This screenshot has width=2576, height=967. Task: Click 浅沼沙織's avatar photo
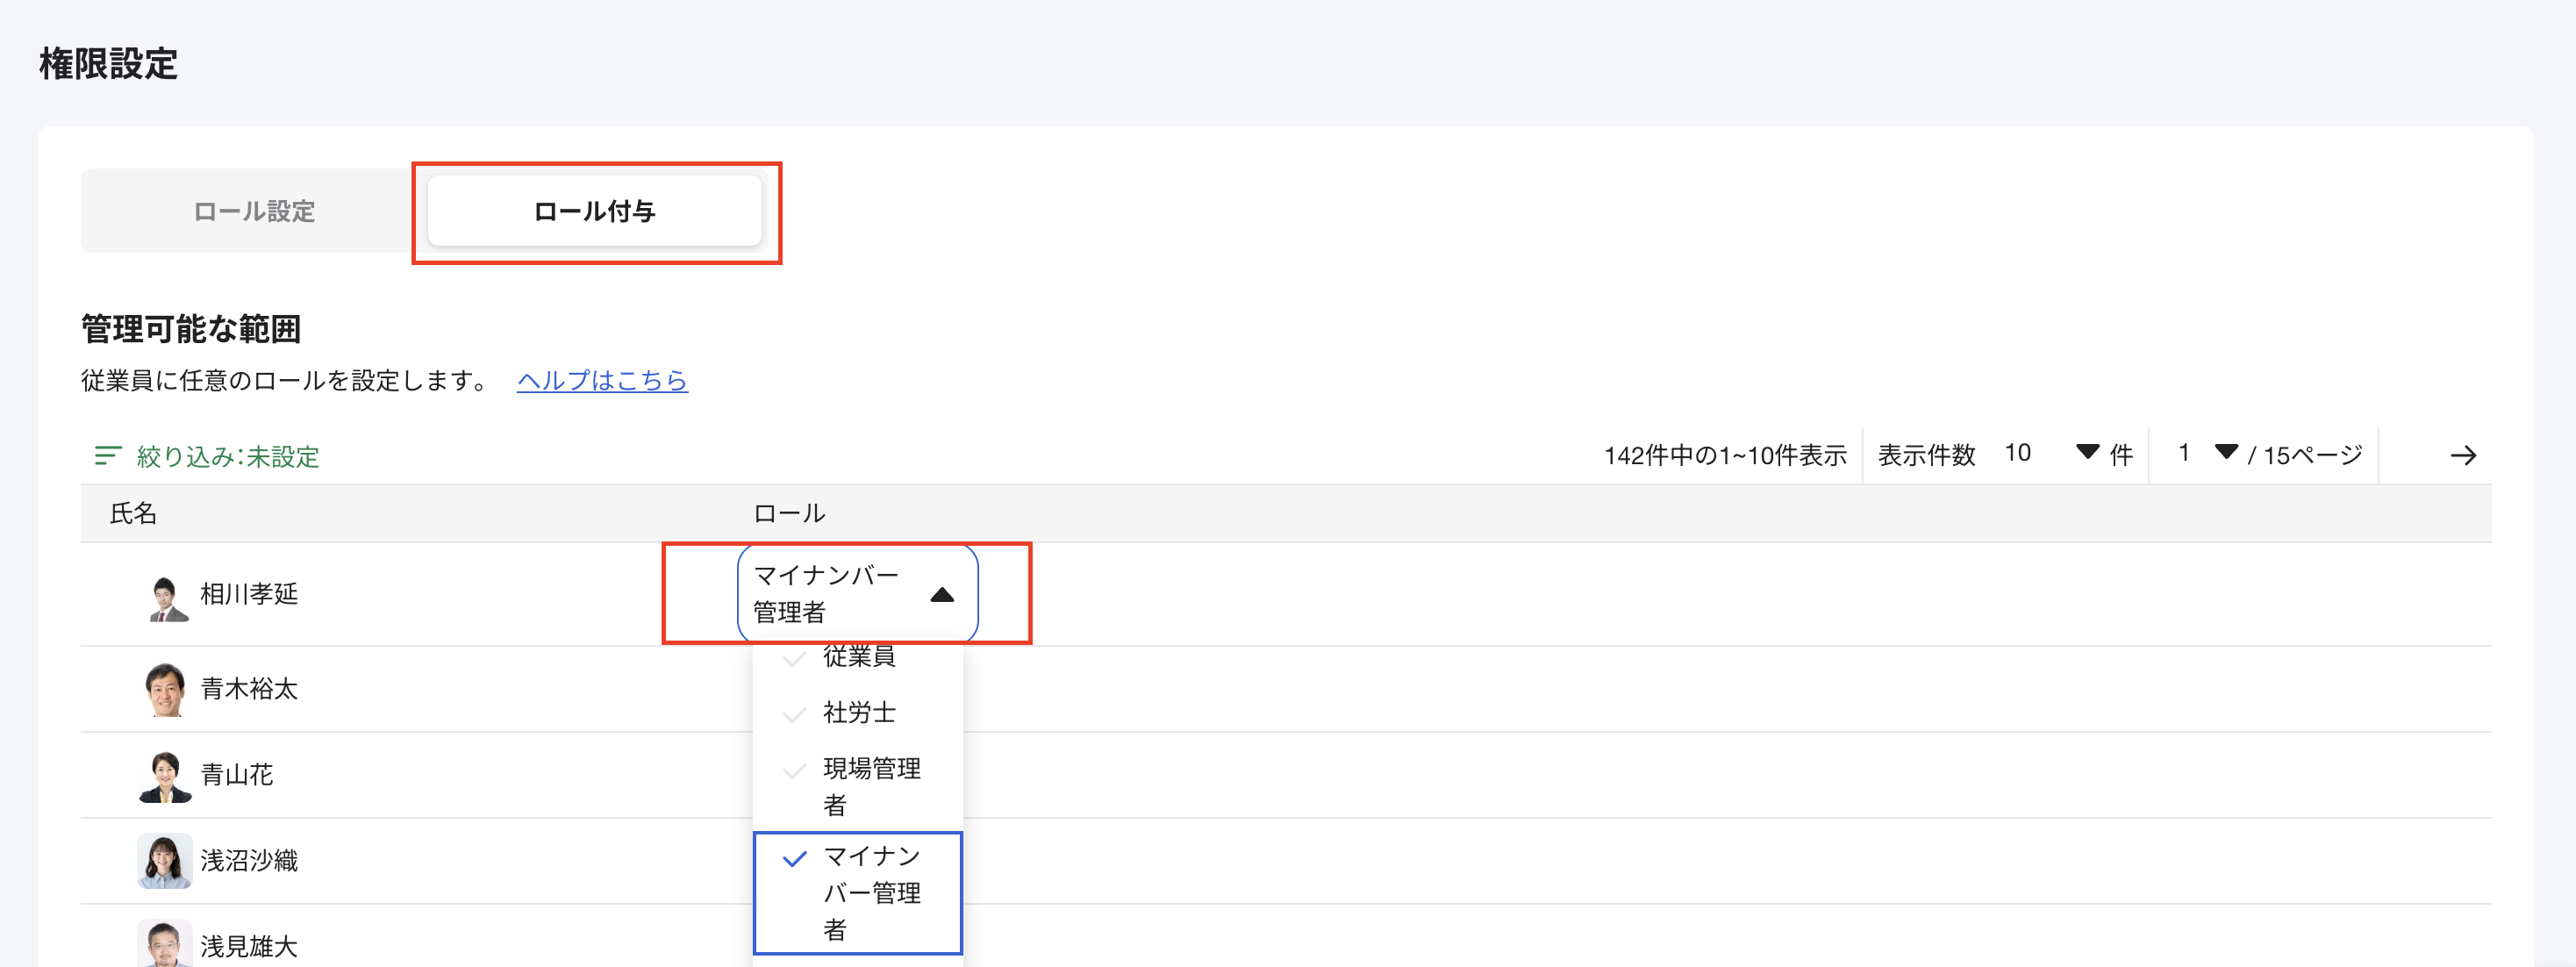pyautogui.click(x=165, y=861)
